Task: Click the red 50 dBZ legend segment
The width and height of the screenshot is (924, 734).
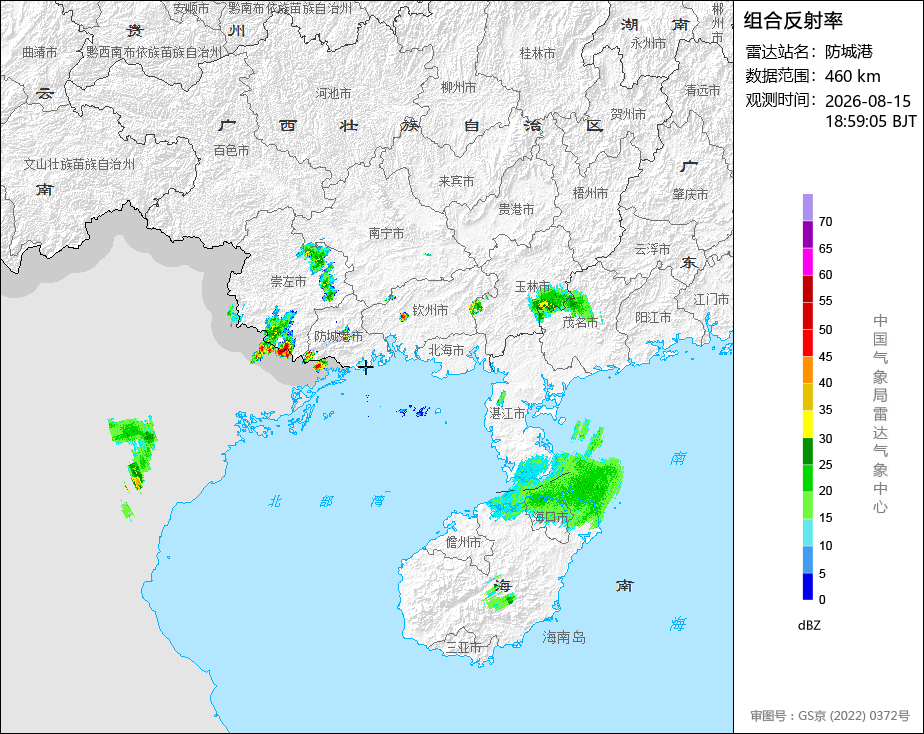Action: click(x=808, y=316)
